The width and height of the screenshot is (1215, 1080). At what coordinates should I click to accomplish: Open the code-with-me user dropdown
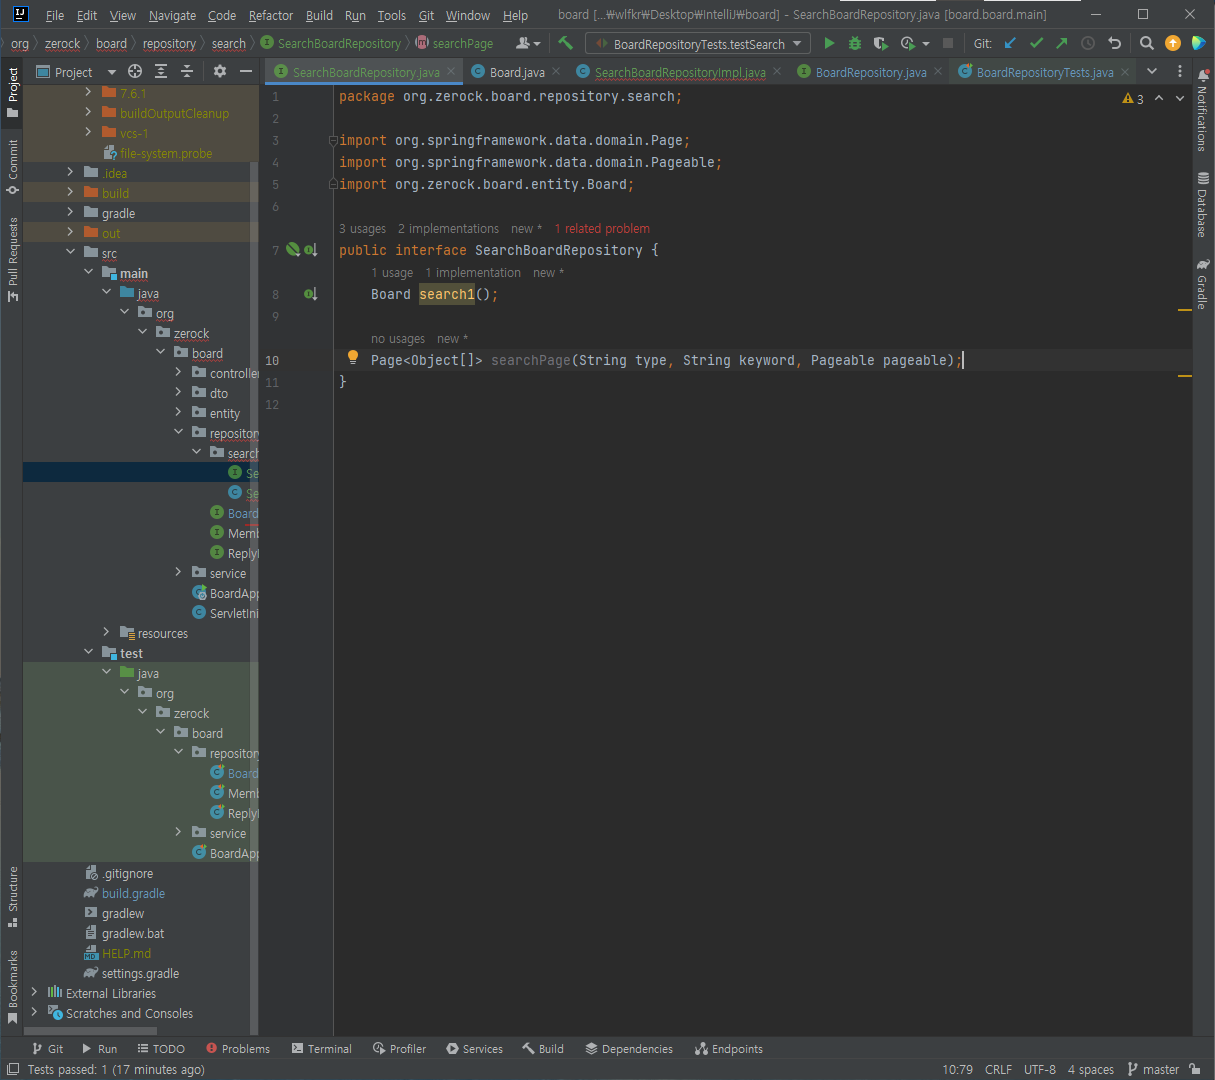pos(528,43)
